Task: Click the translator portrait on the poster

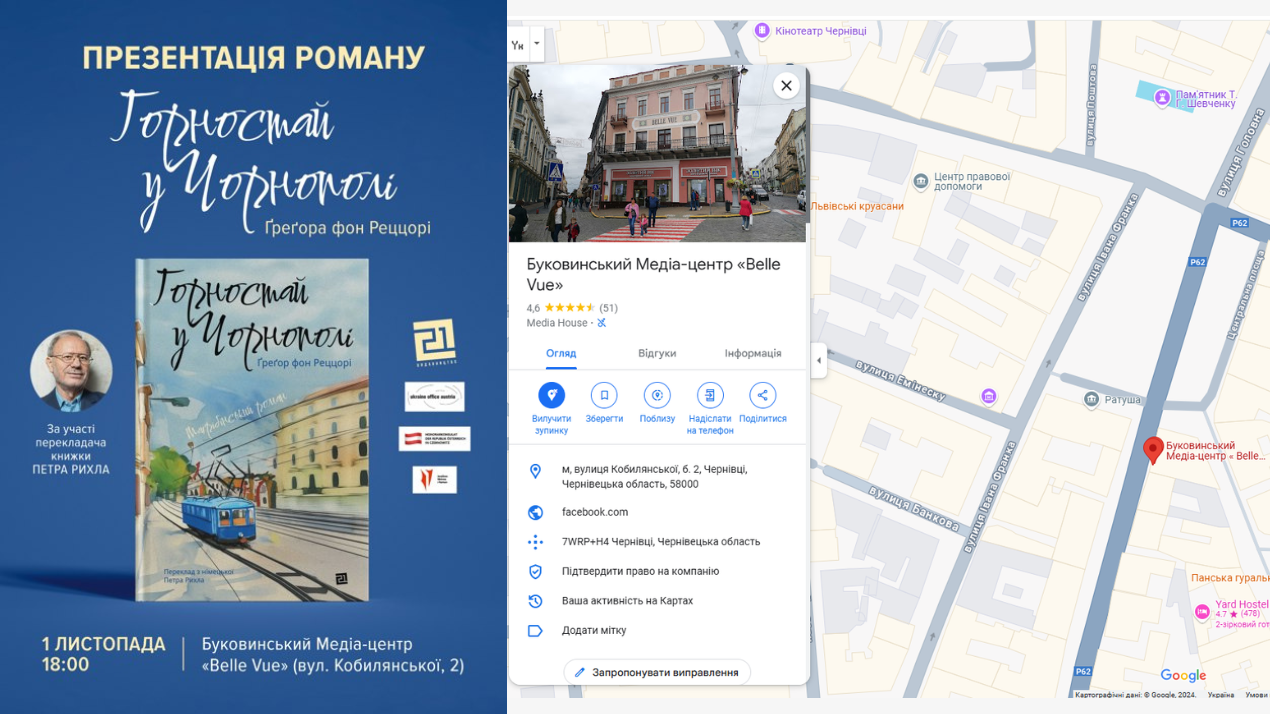Action: click(71, 371)
